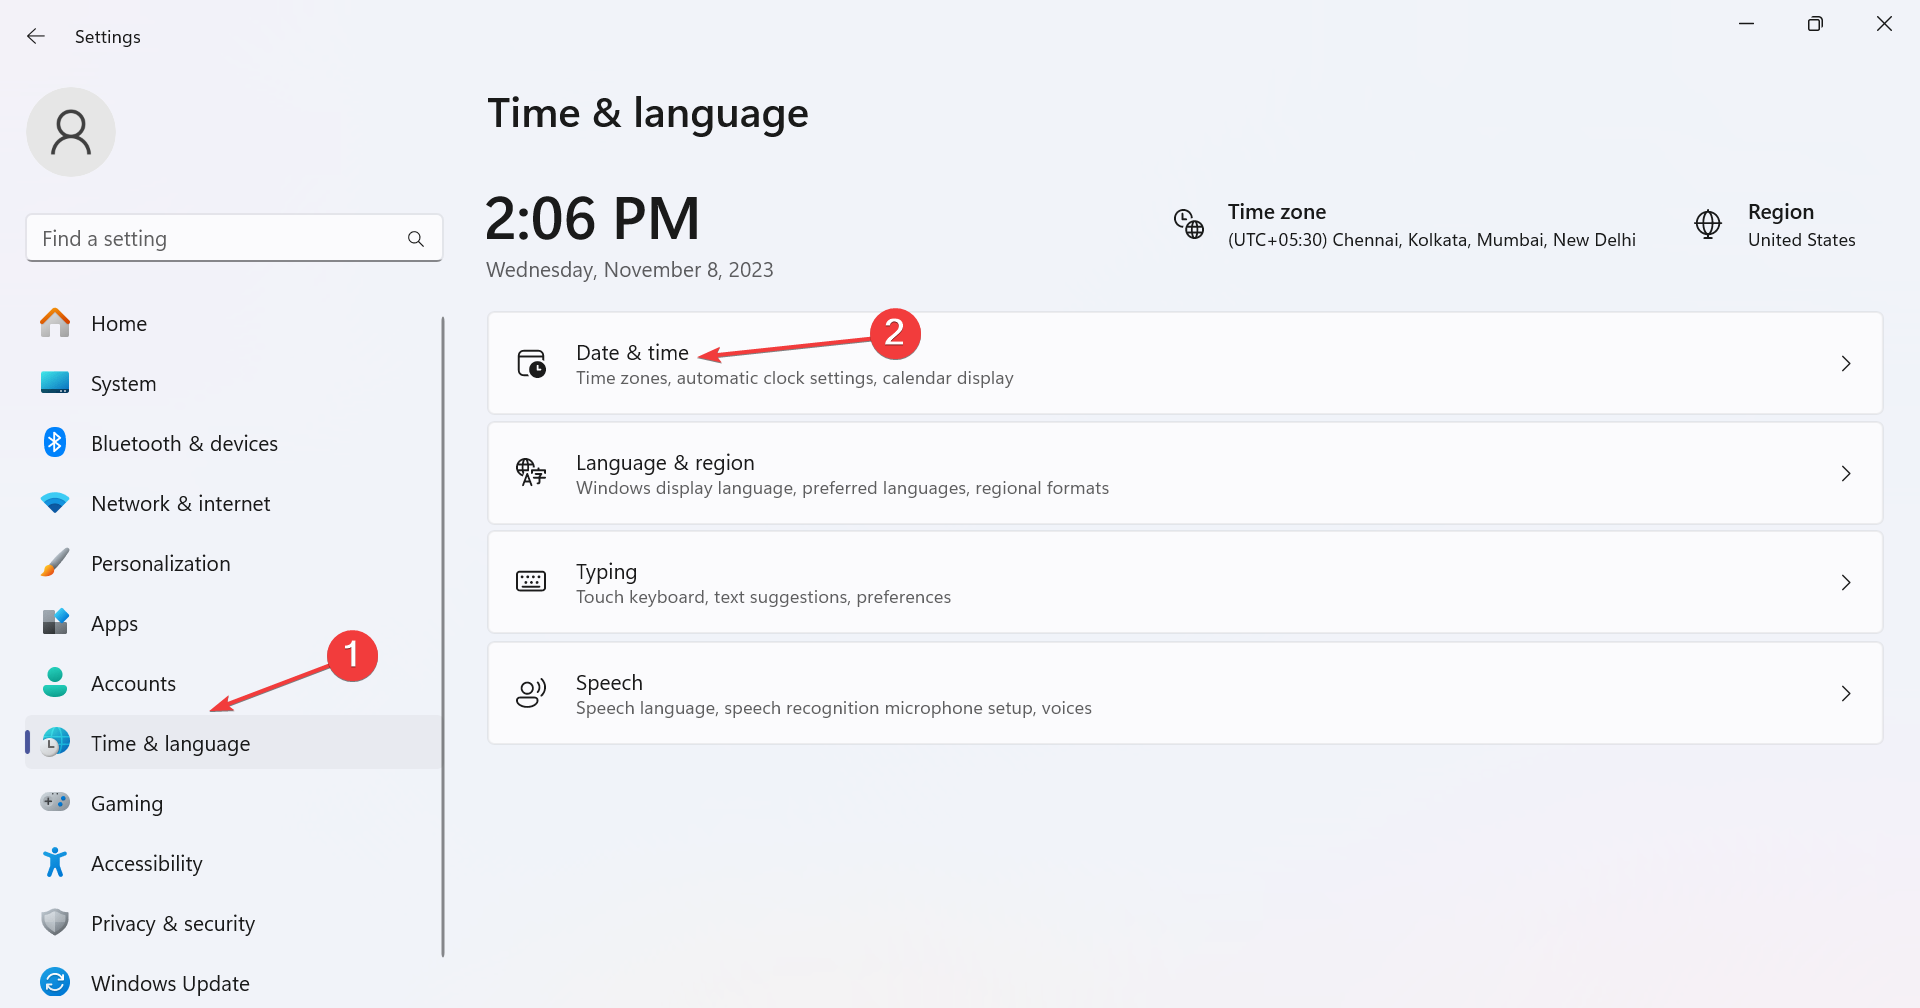Click the Bluetooth icon in sidebar
This screenshot has height=1008, width=1920.
click(55, 442)
